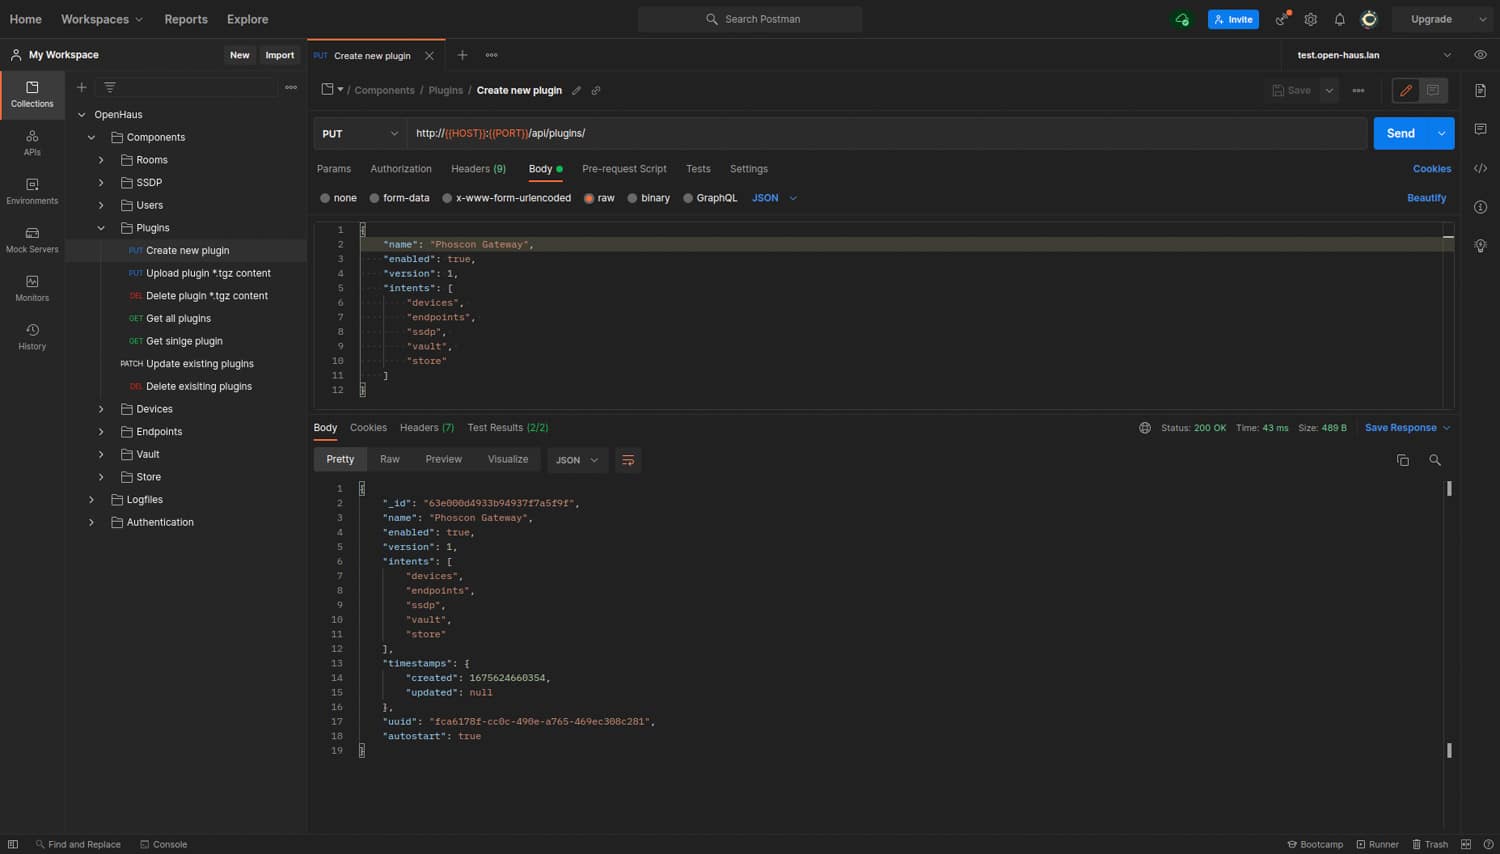
Task: Expand the Devices folder in collection
Action: coord(101,409)
